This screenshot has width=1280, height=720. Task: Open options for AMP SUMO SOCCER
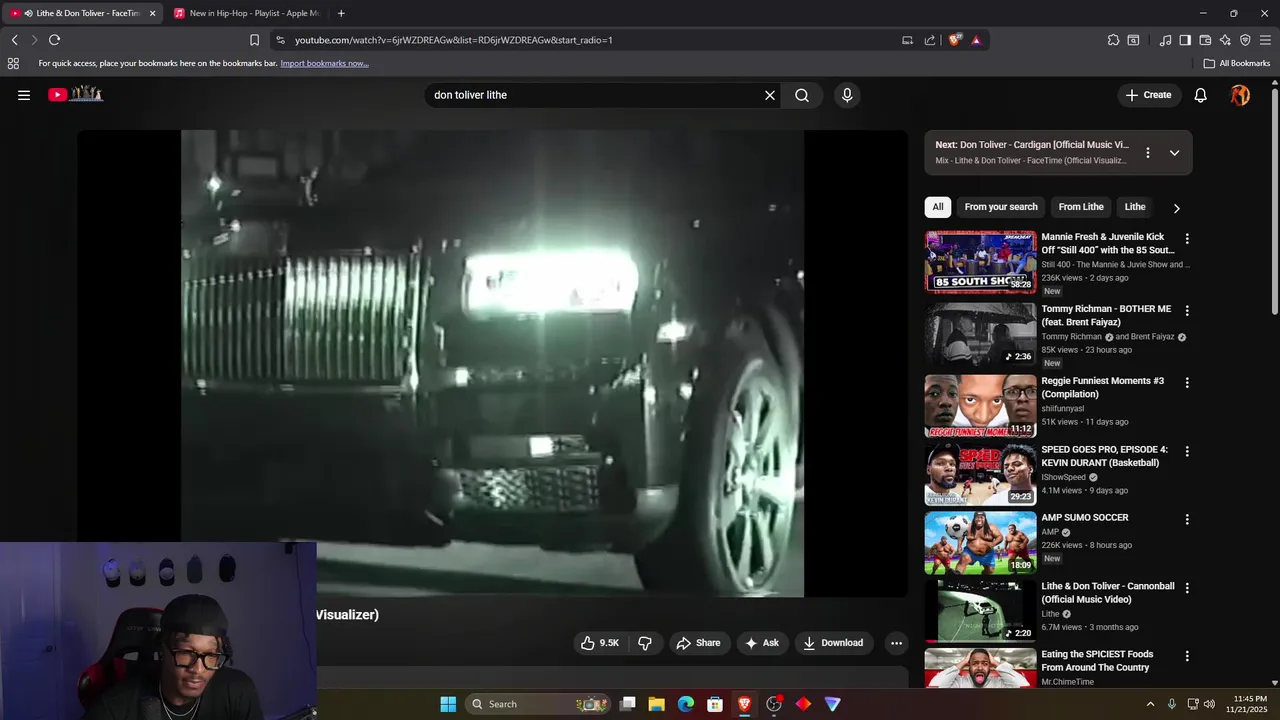(1187, 520)
